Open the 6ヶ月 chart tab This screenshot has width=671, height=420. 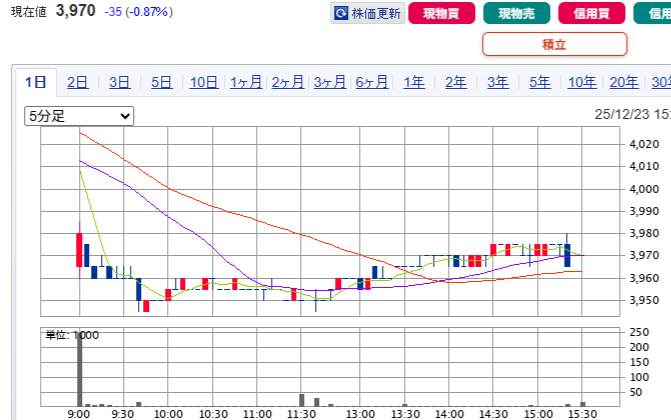(x=372, y=83)
